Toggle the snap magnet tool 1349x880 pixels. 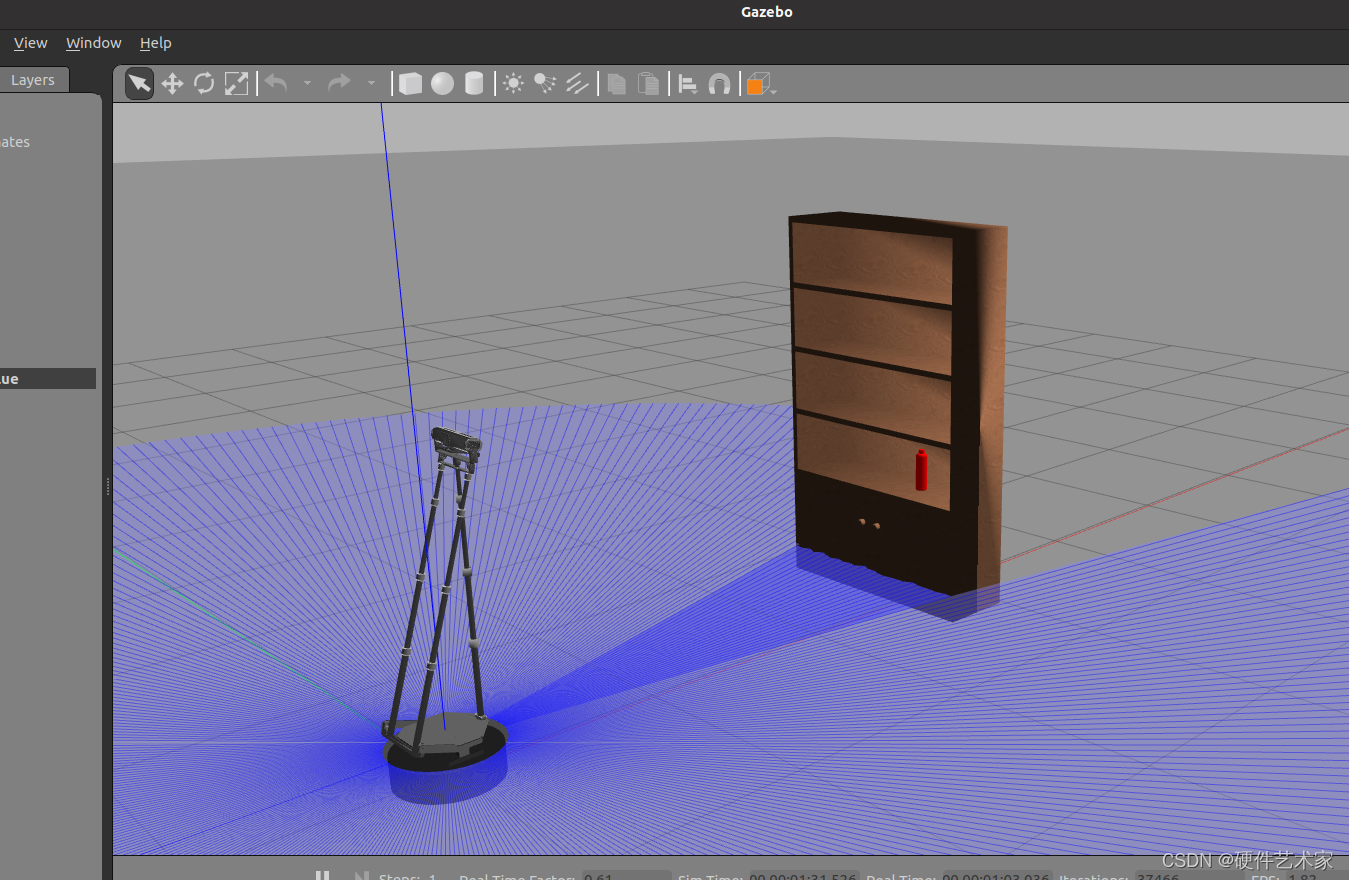tap(719, 84)
